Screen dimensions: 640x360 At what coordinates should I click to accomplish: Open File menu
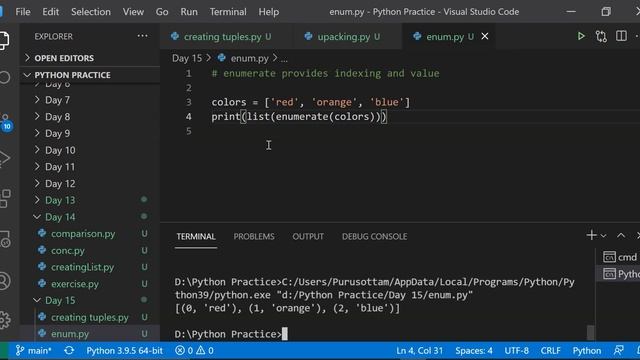(x=23, y=12)
